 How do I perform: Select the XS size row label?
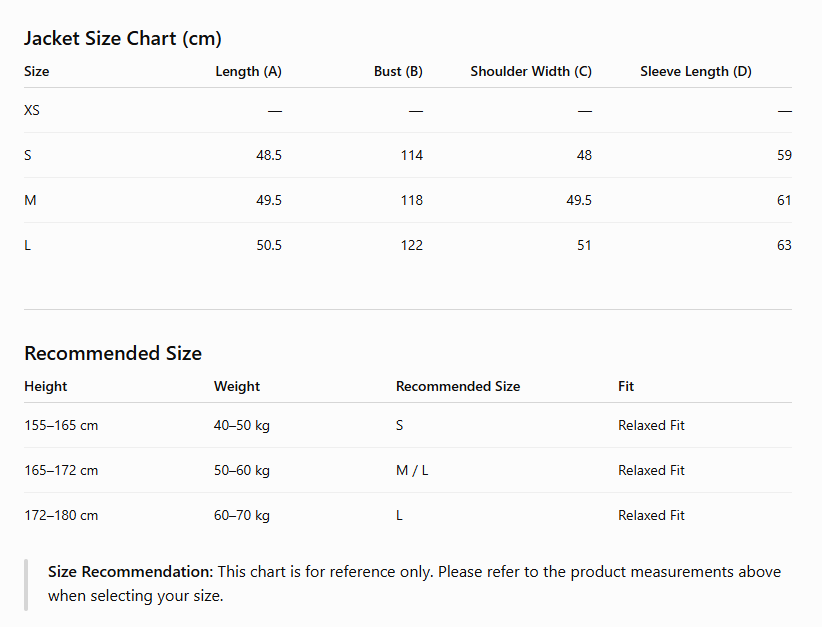click(31, 110)
